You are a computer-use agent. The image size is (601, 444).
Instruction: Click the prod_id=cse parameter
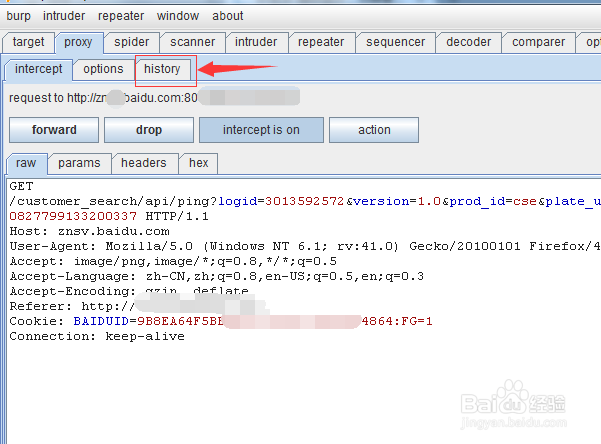(x=493, y=201)
